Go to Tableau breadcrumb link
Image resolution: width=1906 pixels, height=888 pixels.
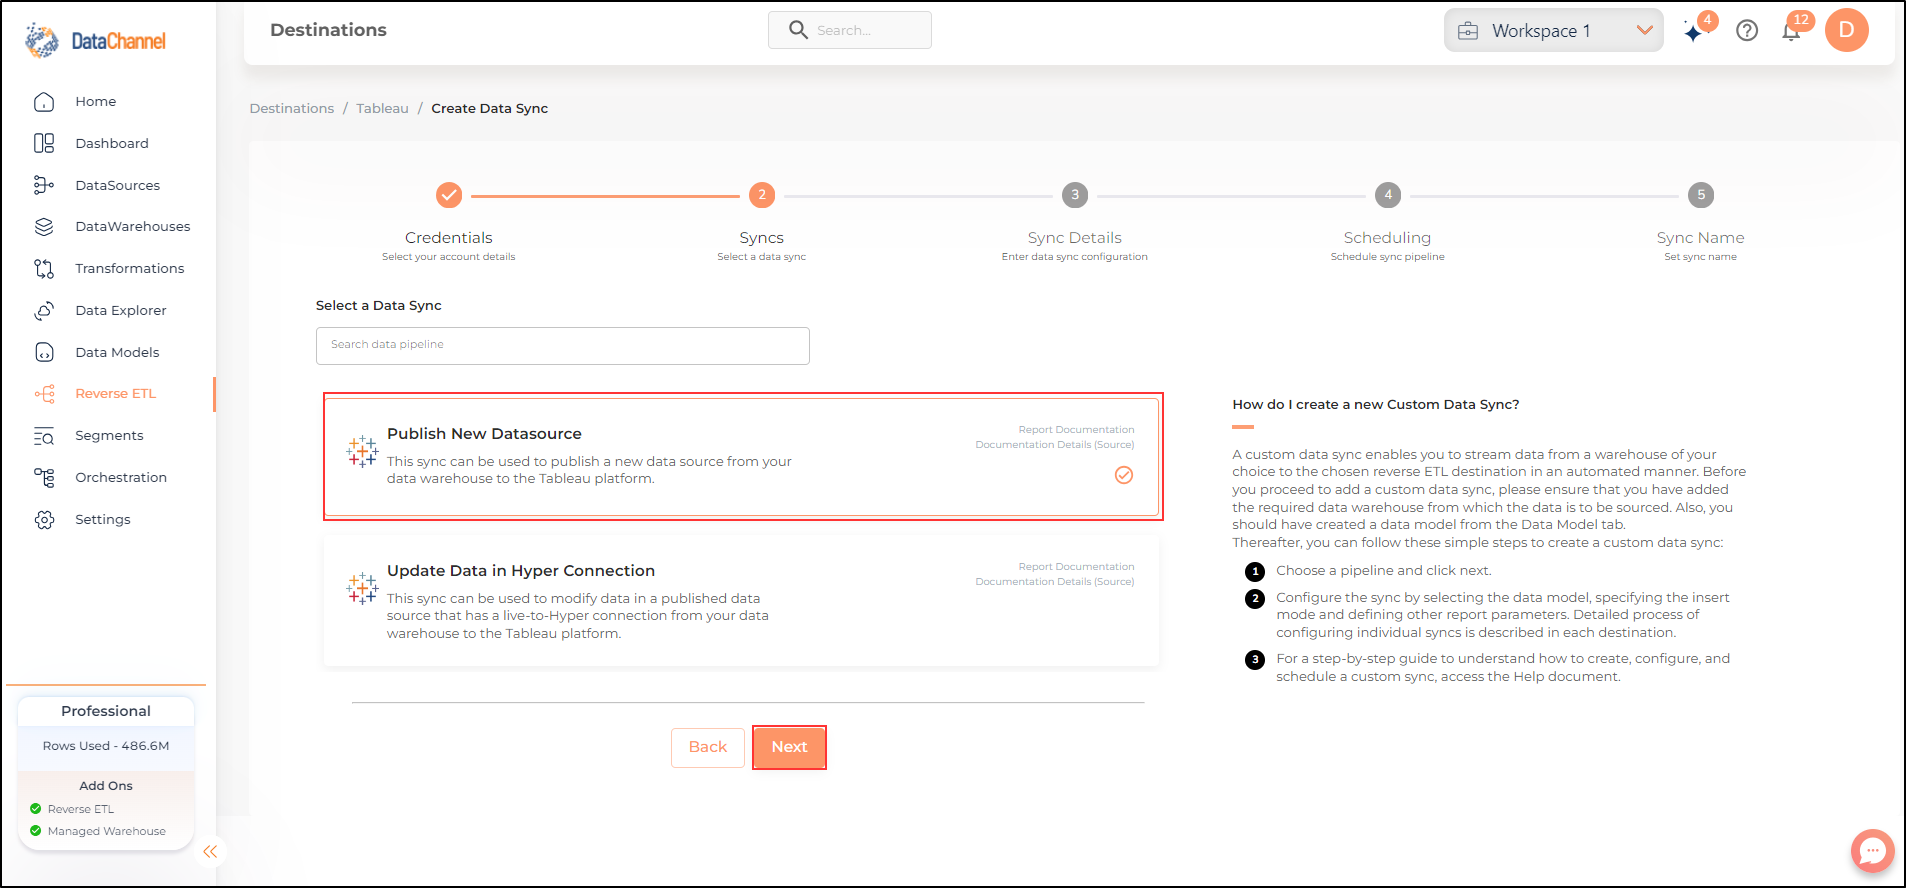tap(382, 109)
